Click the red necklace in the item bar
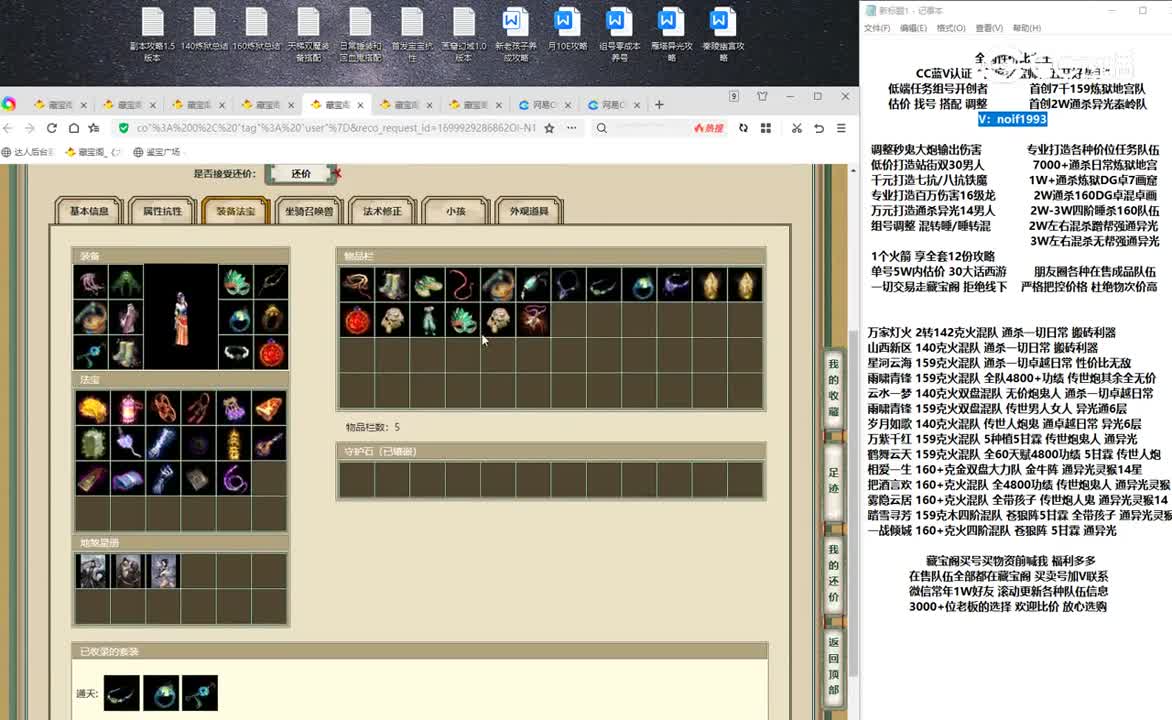The width and height of the screenshot is (1172, 720). point(463,285)
